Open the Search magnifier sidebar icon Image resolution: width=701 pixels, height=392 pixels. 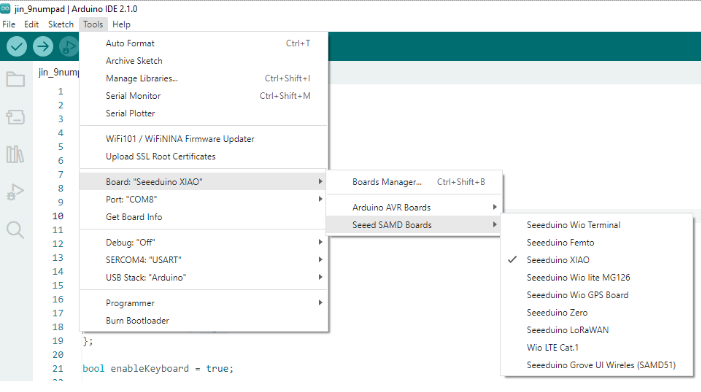(x=16, y=230)
